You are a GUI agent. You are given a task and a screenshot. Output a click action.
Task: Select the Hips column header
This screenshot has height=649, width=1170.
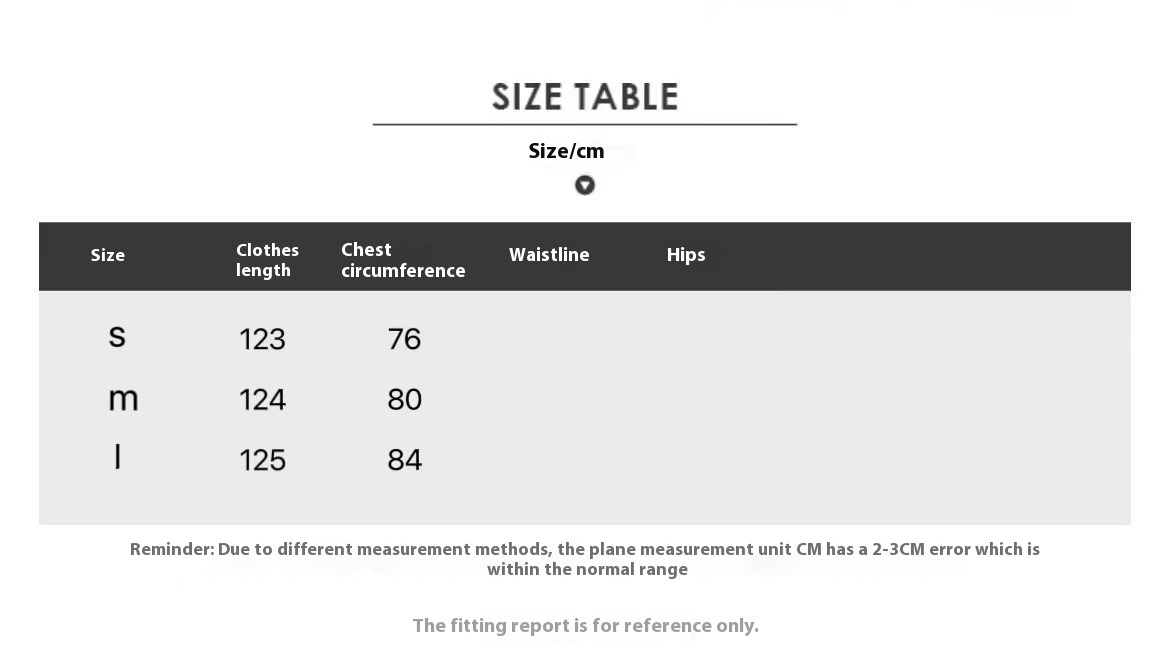click(686, 255)
